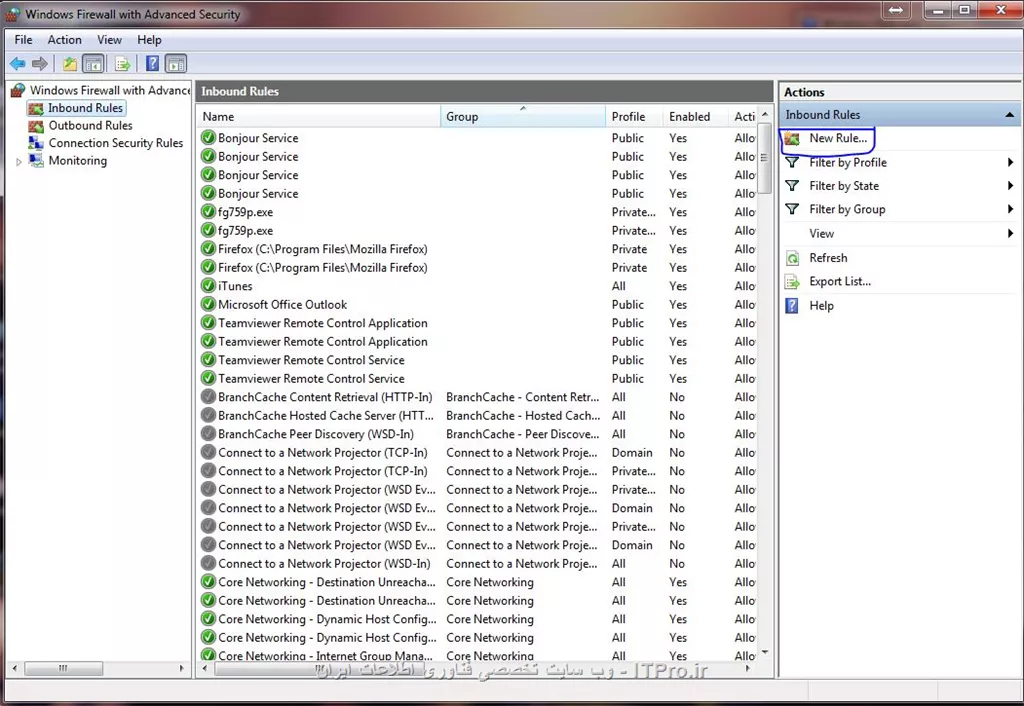Click gray icon beside BranchCache Content Retrieval
This screenshot has width=1024, height=706.
208,396
